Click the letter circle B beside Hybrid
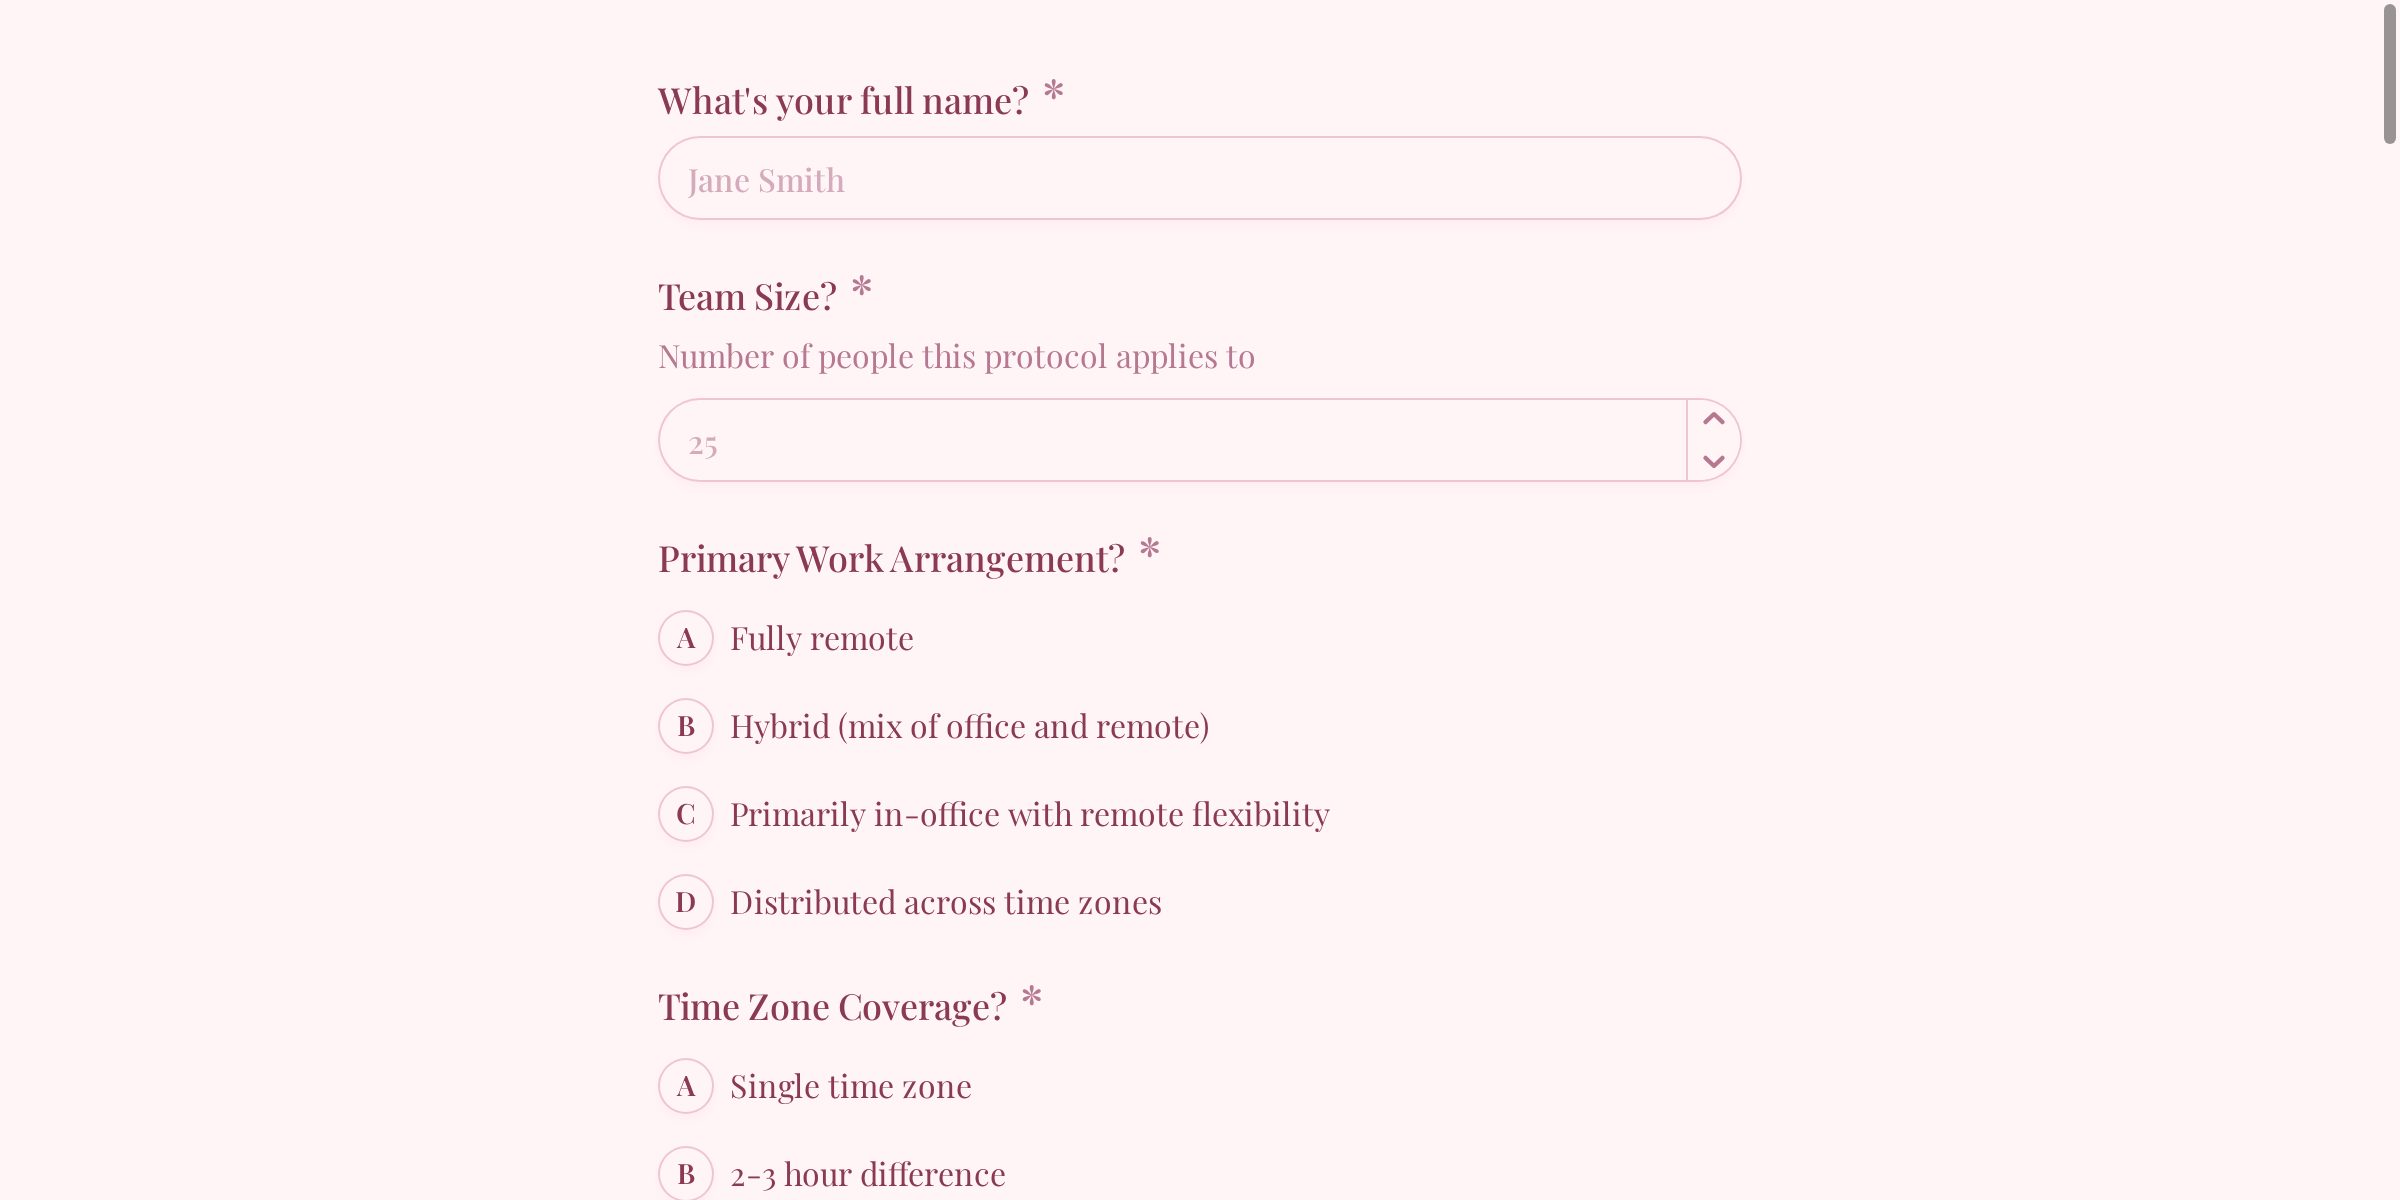 point(685,727)
